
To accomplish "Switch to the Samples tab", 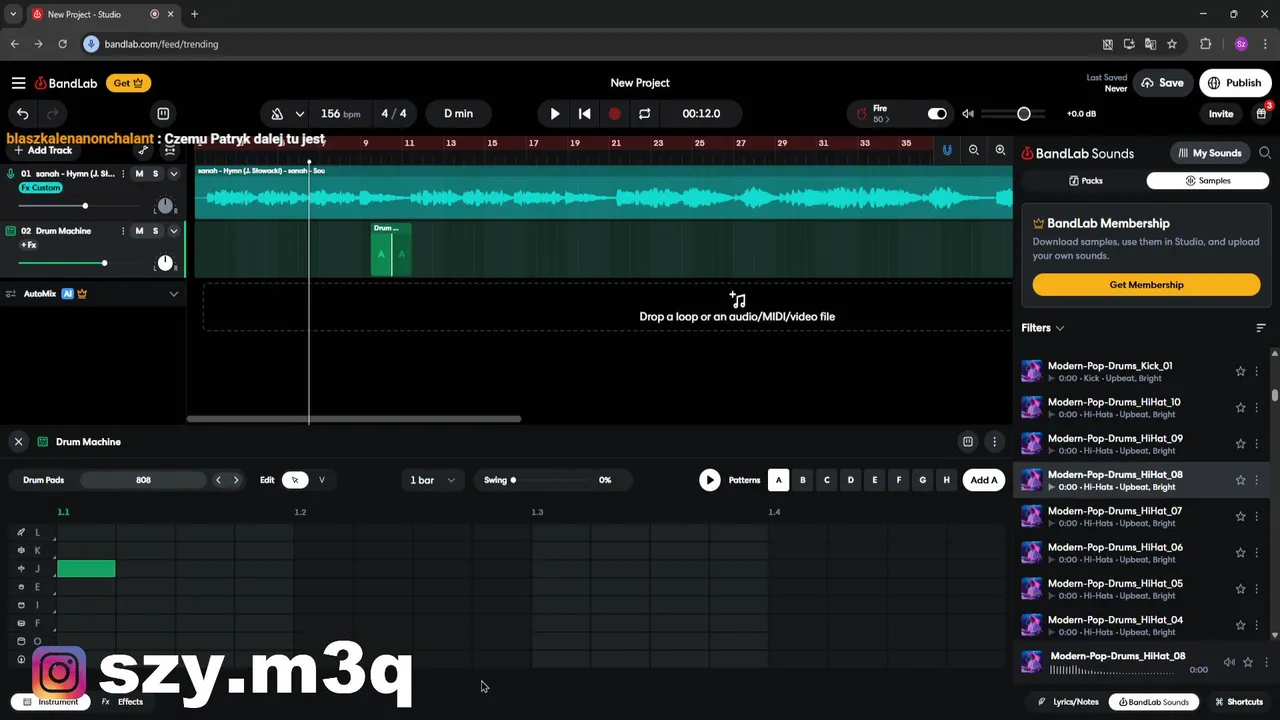I will [1207, 181].
